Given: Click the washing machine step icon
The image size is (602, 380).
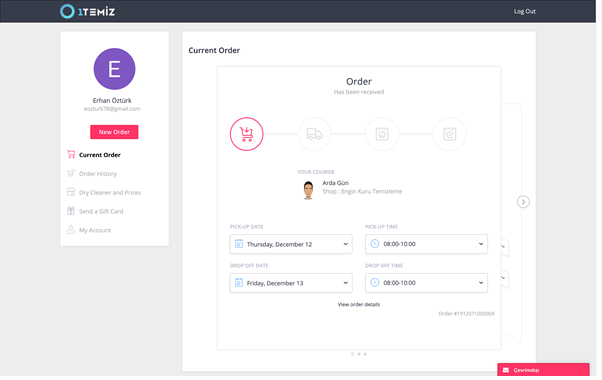Looking at the screenshot, I should pyautogui.click(x=382, y=134).
